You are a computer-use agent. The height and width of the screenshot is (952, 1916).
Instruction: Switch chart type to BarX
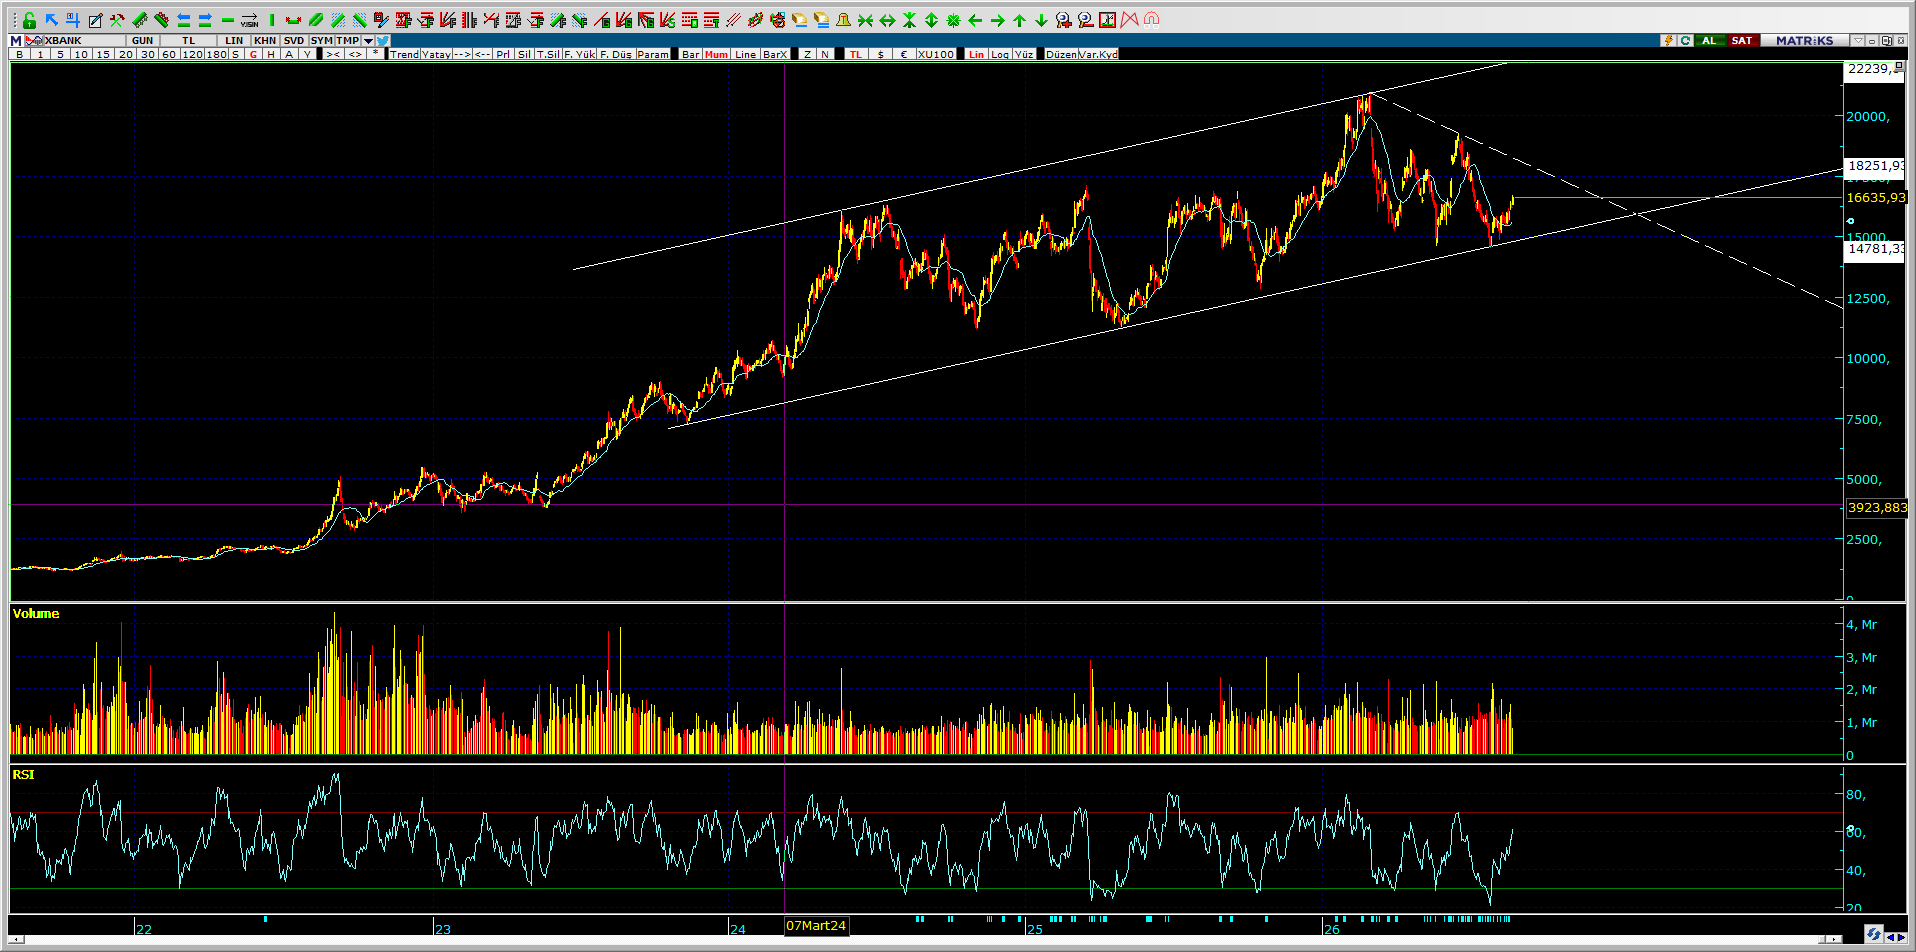775,54
